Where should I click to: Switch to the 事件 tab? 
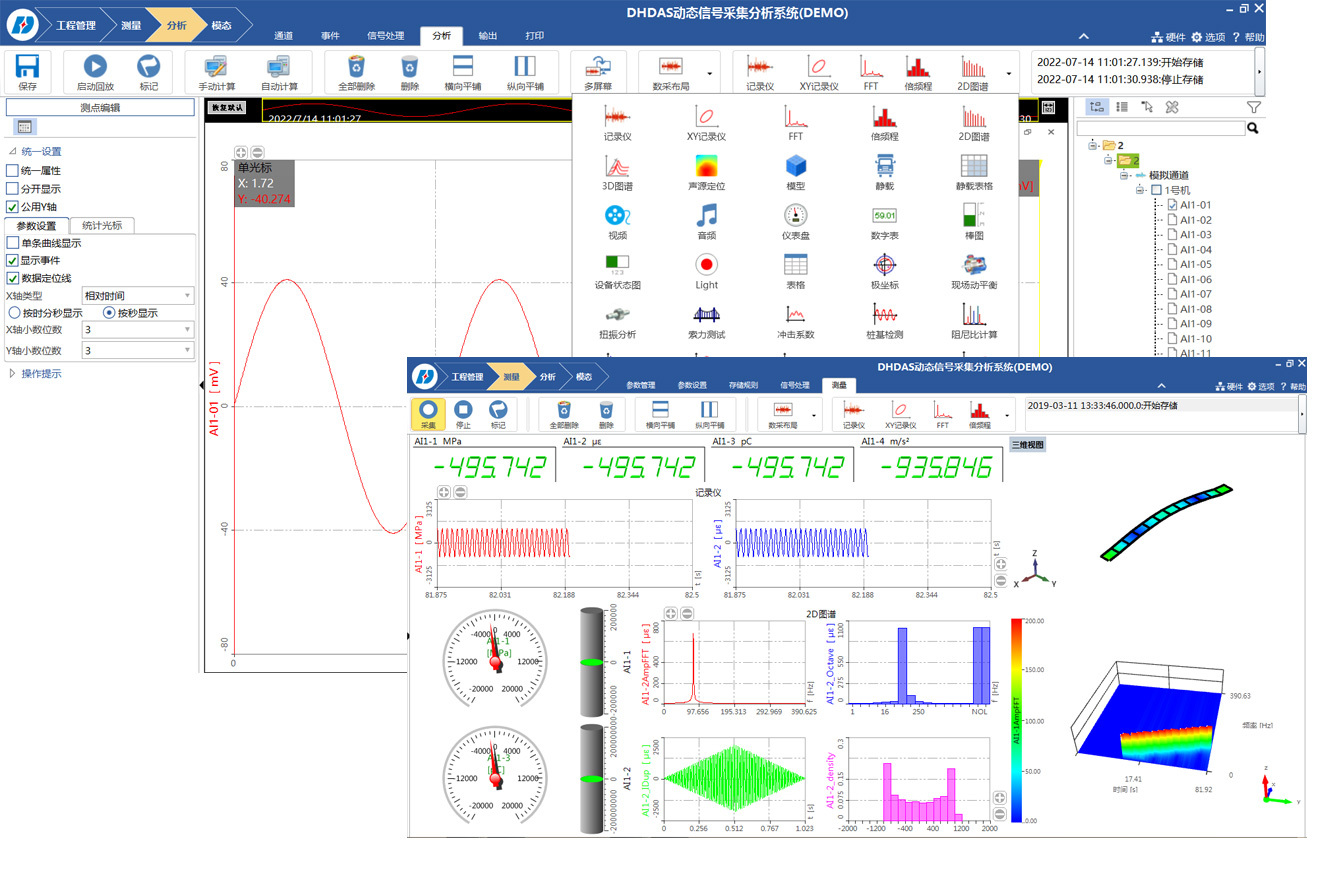pos(331,36)
